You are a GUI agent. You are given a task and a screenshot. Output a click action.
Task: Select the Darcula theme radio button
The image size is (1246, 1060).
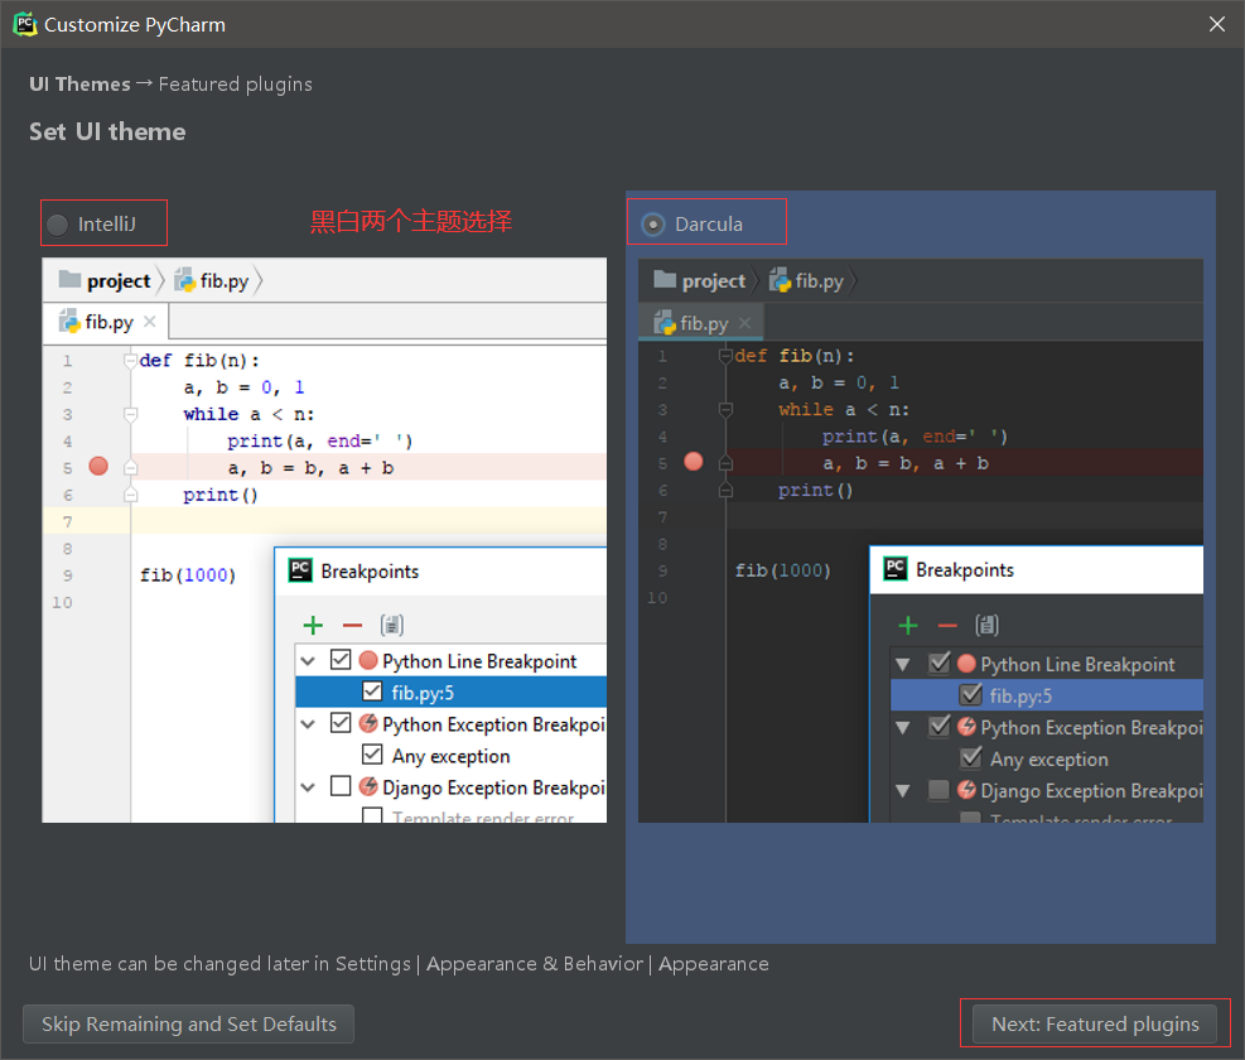pos(653,224)
